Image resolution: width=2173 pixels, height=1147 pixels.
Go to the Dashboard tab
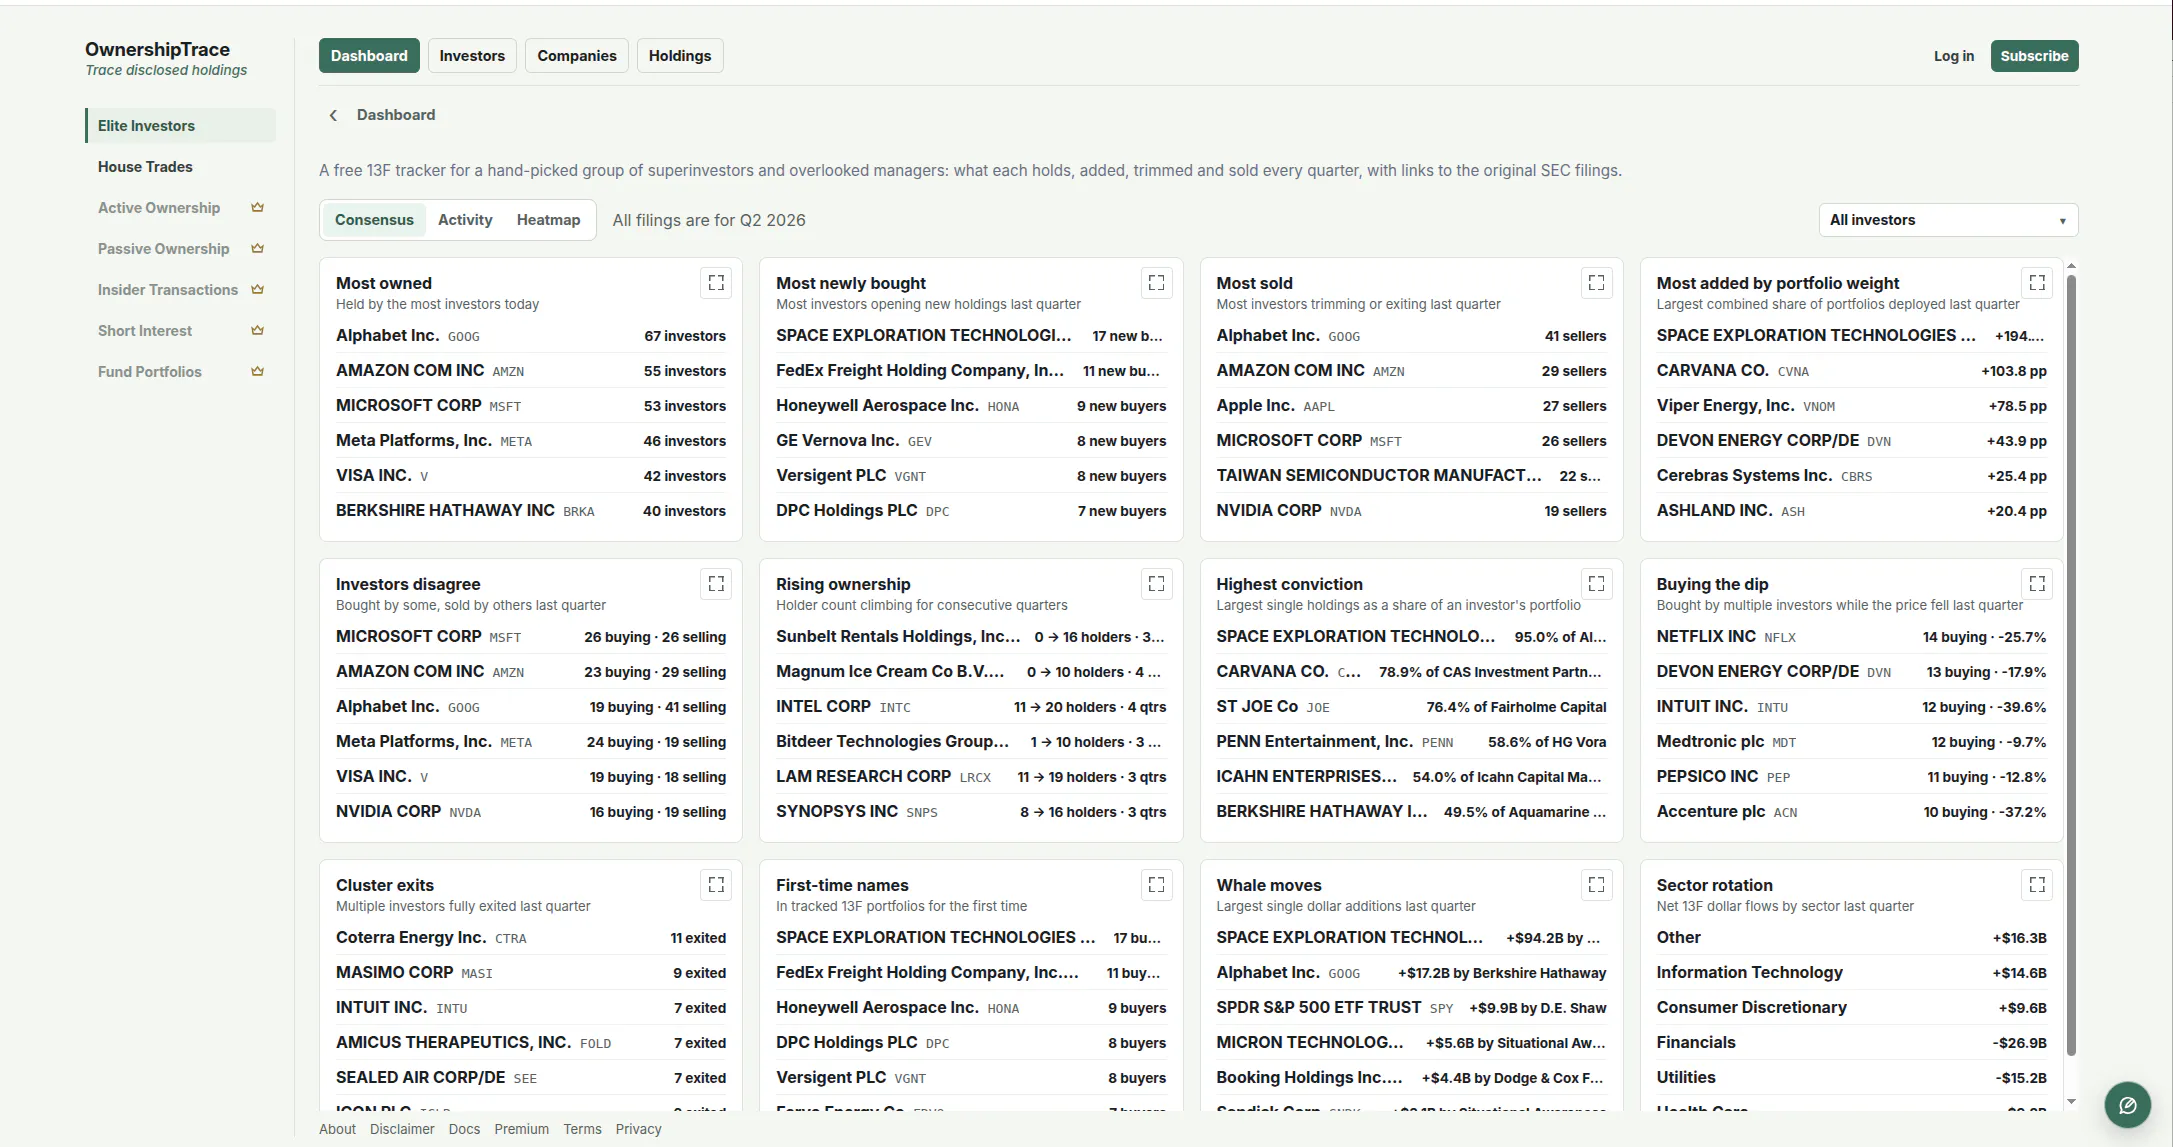pyautogui.click(x=369, y=56)
